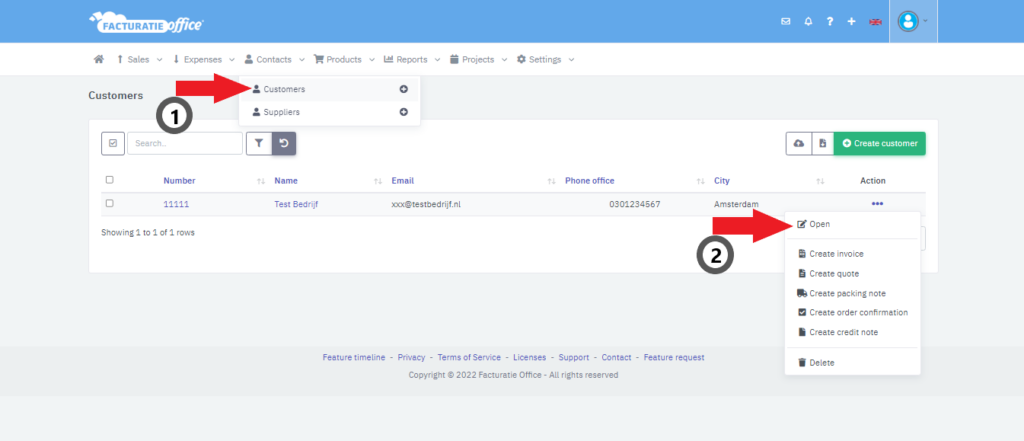Expand the Expenses menu
Viewport: 1024px width, 441px height.
[204, 59]
